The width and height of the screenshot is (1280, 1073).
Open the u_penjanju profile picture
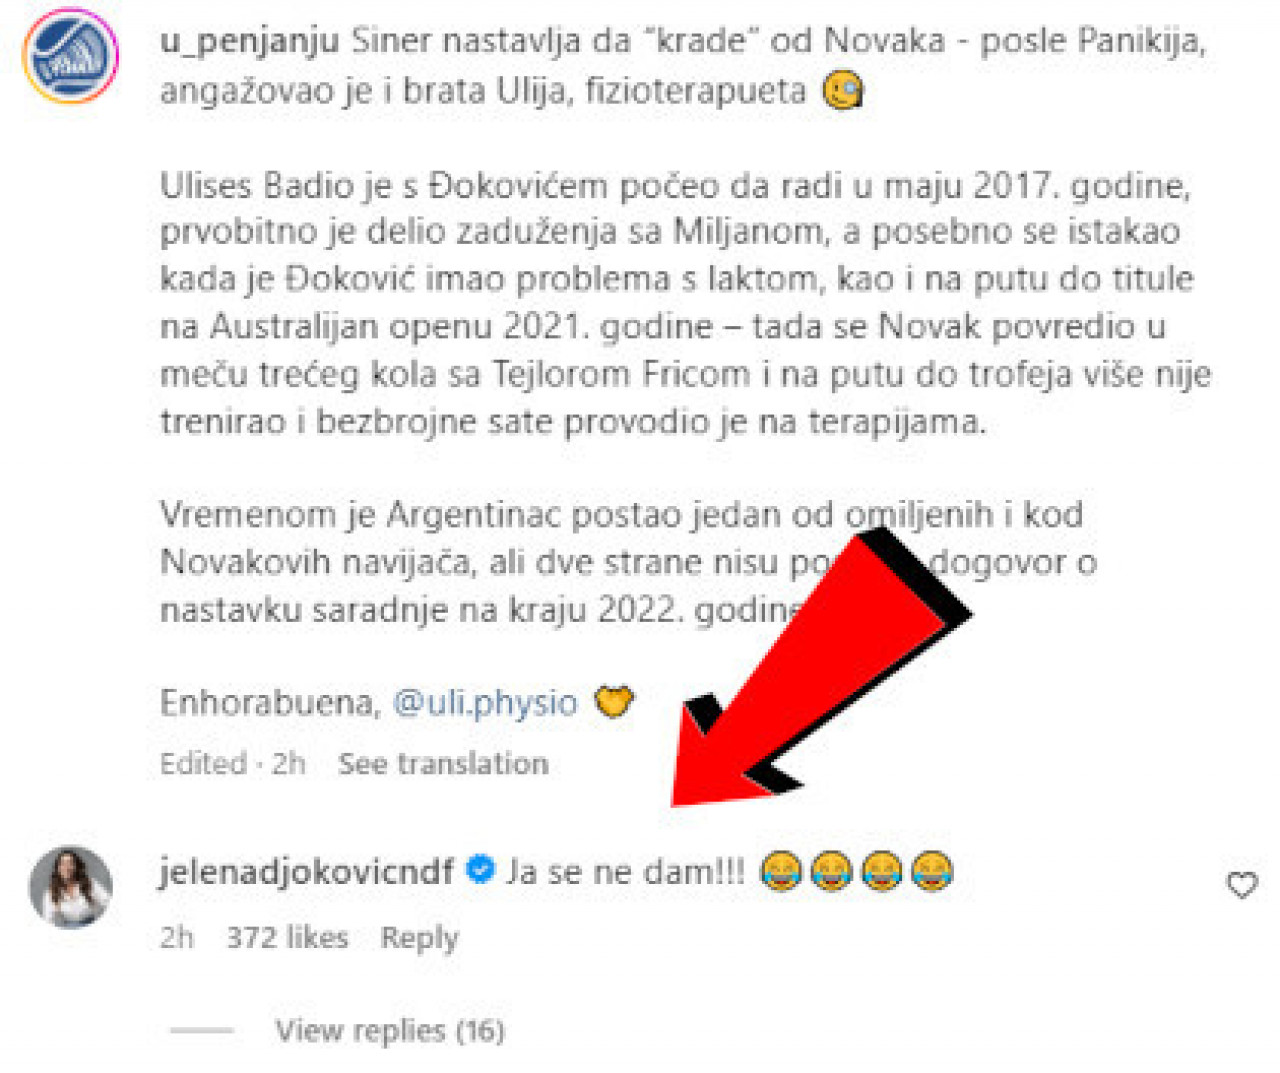tap(70, 56)
